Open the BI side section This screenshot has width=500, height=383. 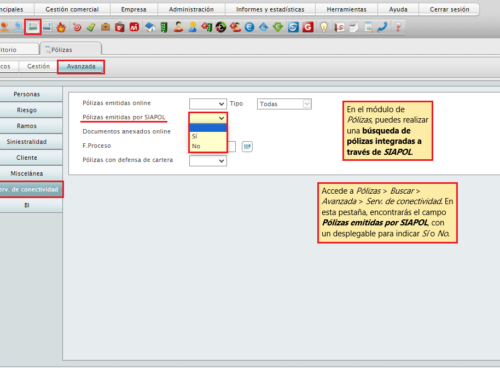point(31,205)
